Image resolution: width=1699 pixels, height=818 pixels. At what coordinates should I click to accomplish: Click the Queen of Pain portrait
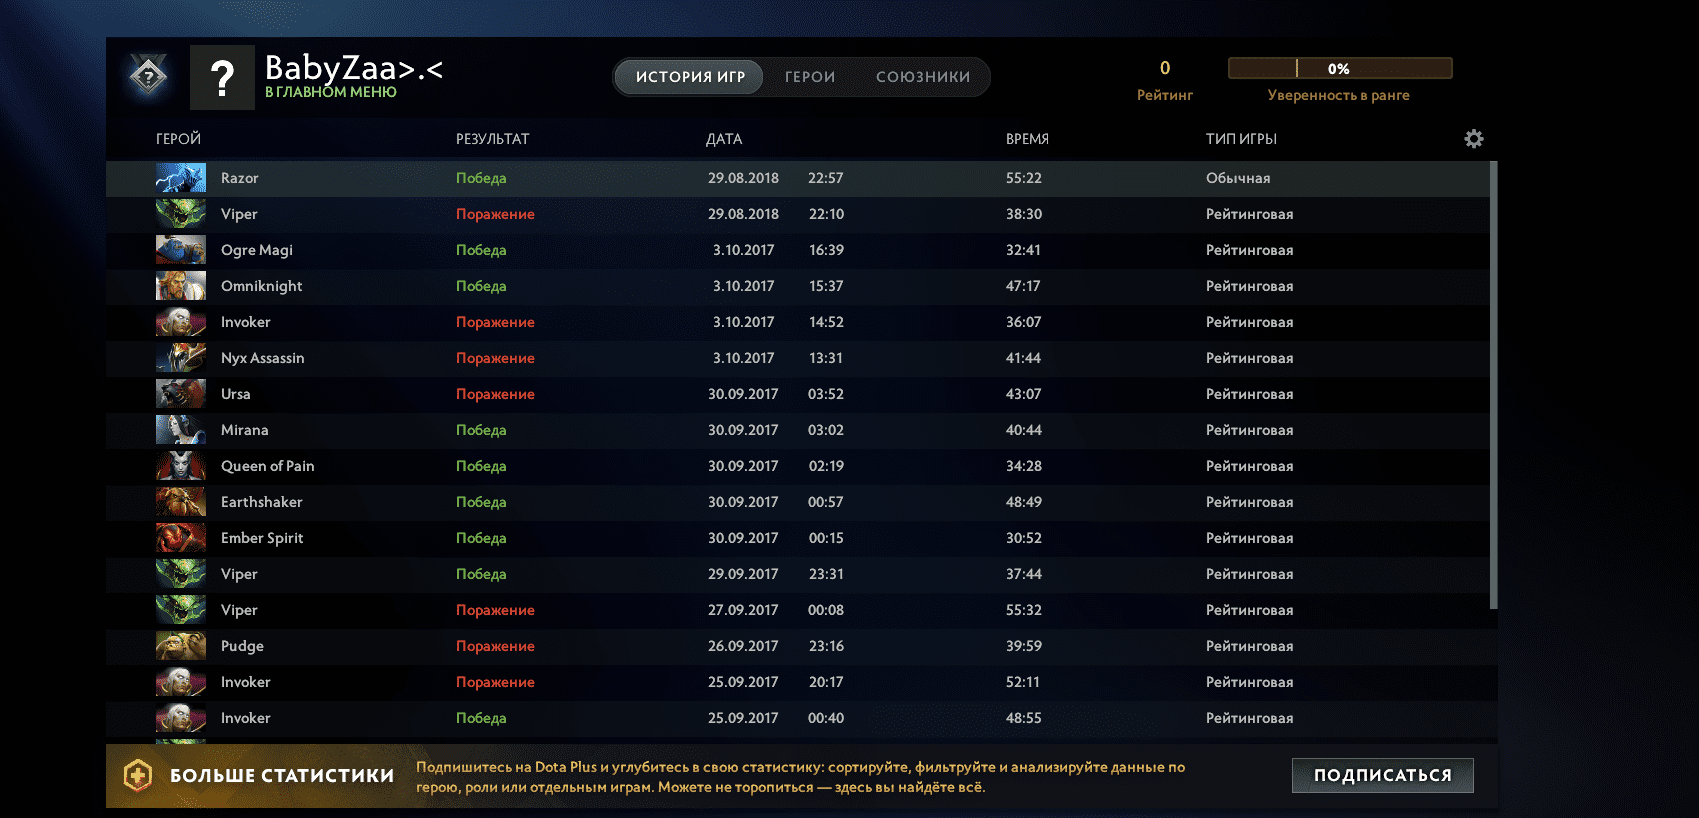[x=180, y=466]
